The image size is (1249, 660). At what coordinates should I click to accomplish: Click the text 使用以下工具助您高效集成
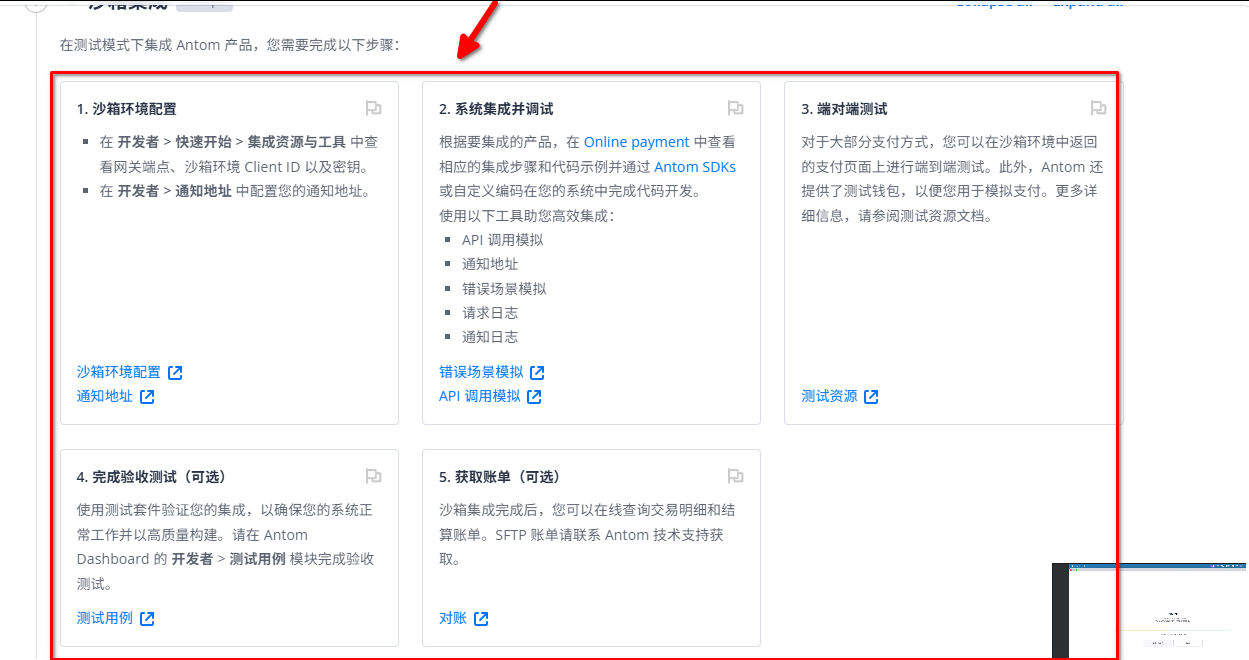tap(526, 215)
